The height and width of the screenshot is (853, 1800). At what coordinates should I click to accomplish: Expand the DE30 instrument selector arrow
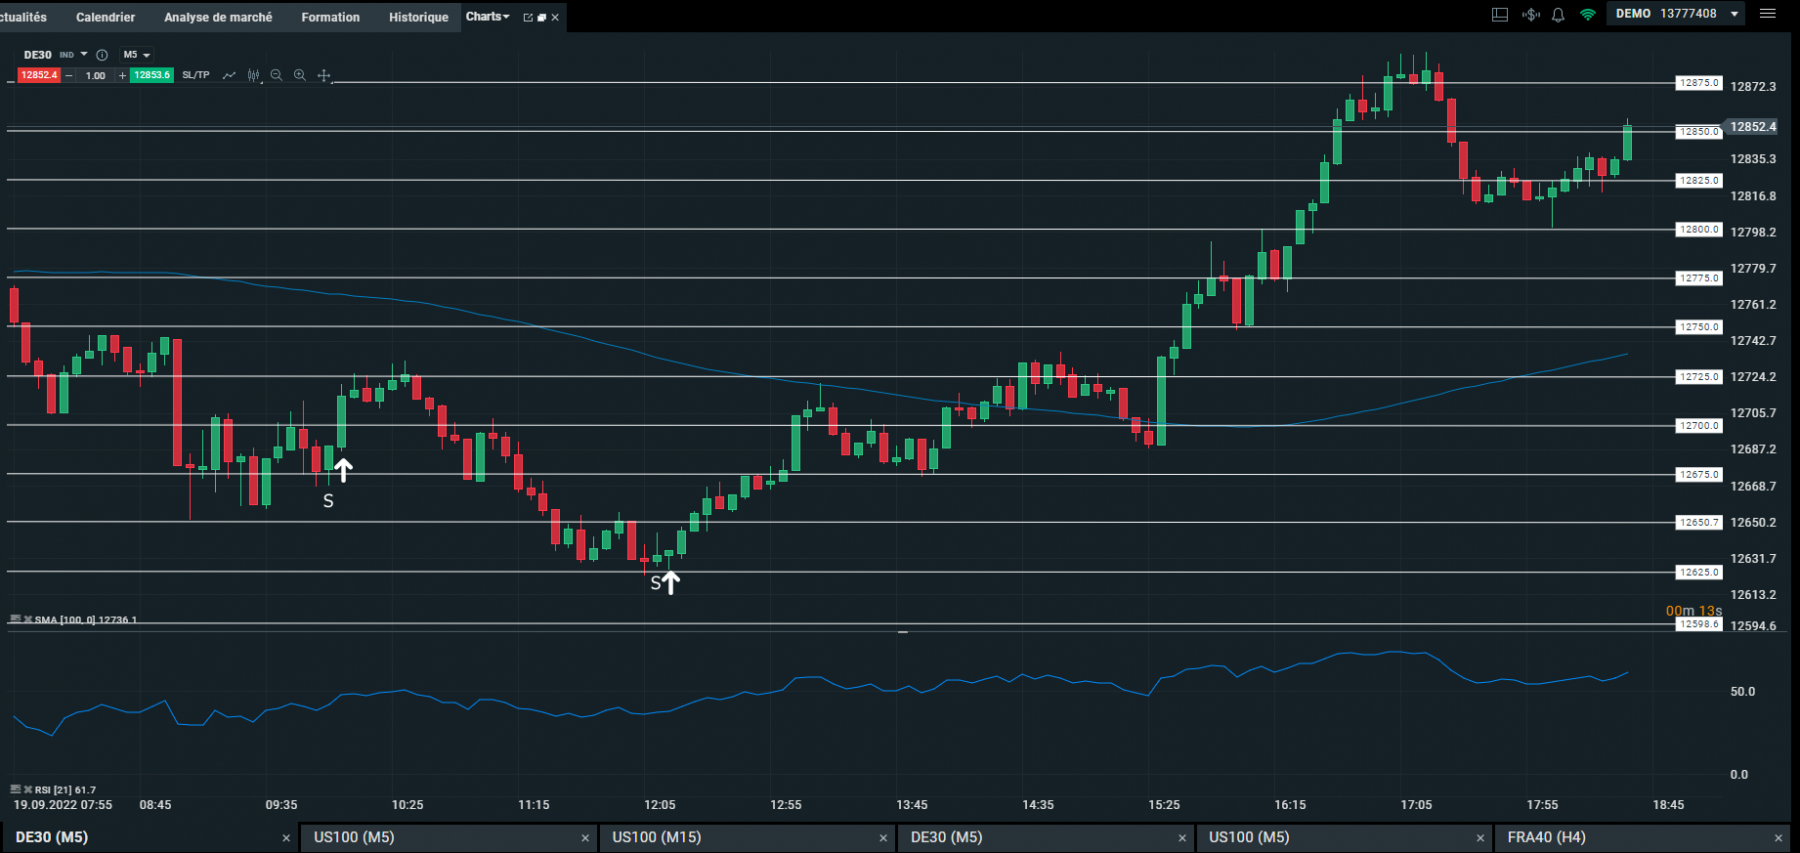point(84,55)
